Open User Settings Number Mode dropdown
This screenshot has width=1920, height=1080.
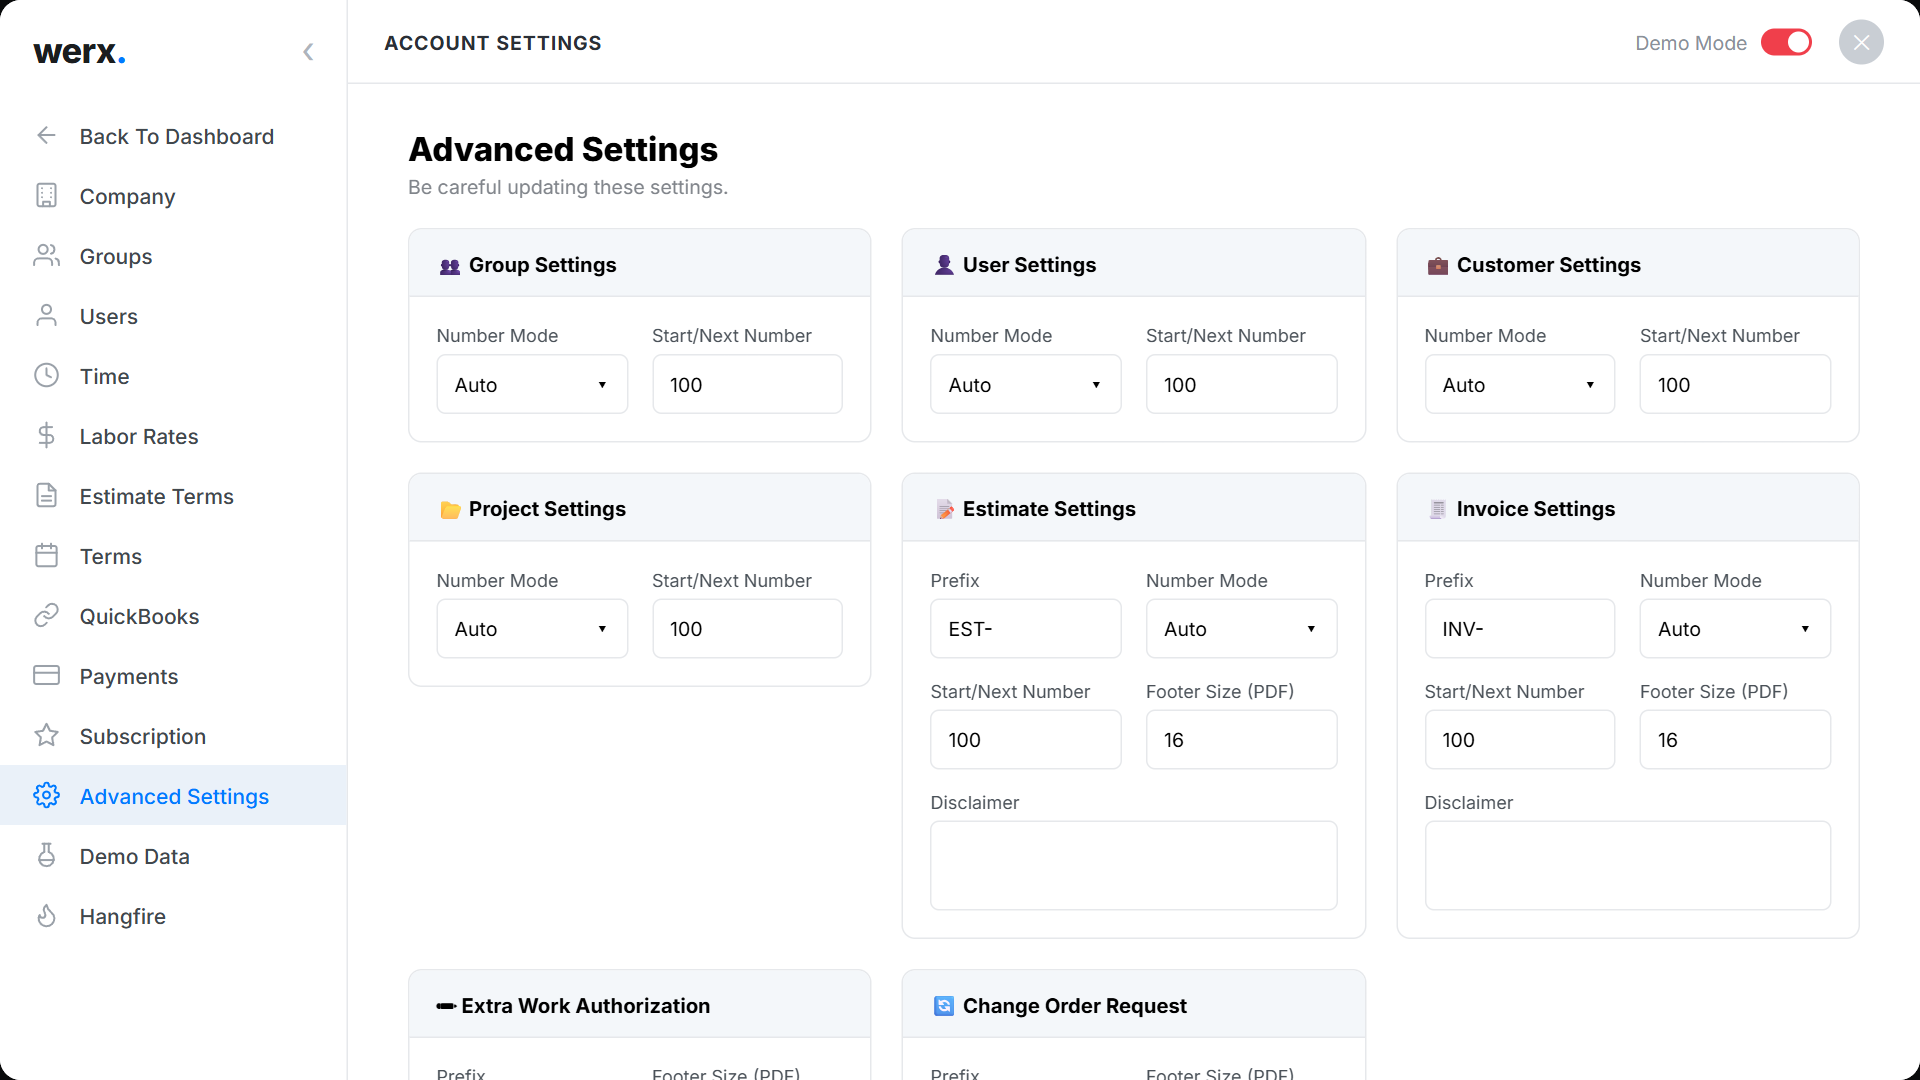1026,385
